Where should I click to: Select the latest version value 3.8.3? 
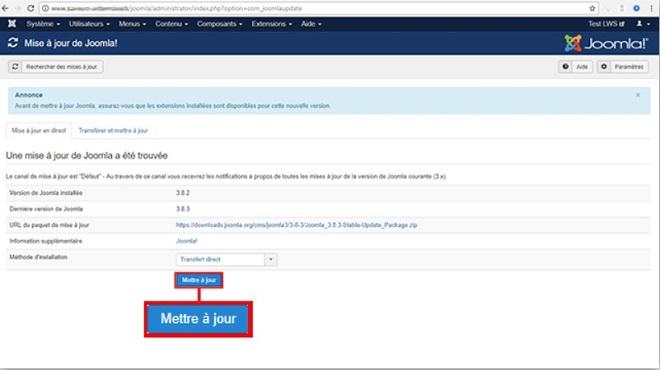pos(183,209)
